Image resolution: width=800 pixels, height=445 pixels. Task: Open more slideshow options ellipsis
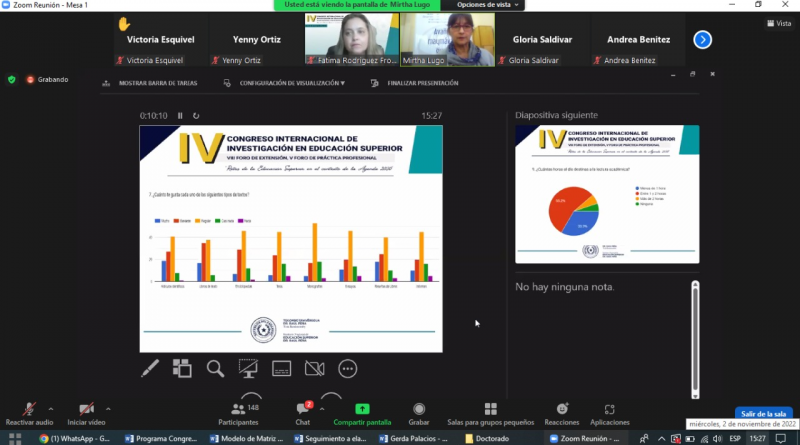coord(348,369)
